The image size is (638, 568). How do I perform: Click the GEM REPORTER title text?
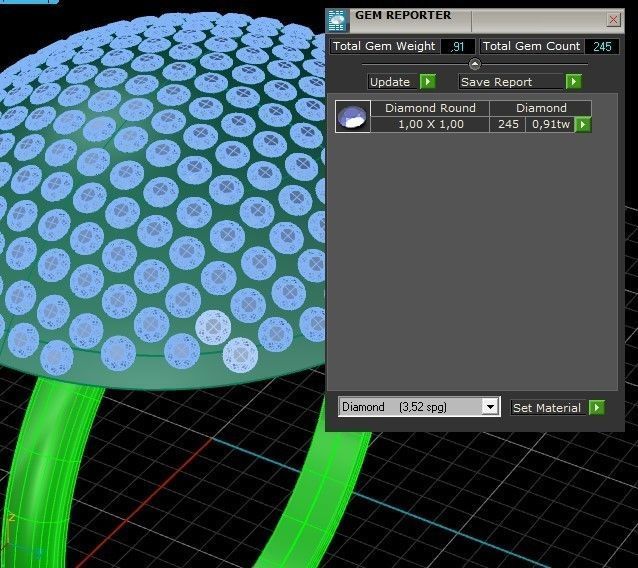403,15
